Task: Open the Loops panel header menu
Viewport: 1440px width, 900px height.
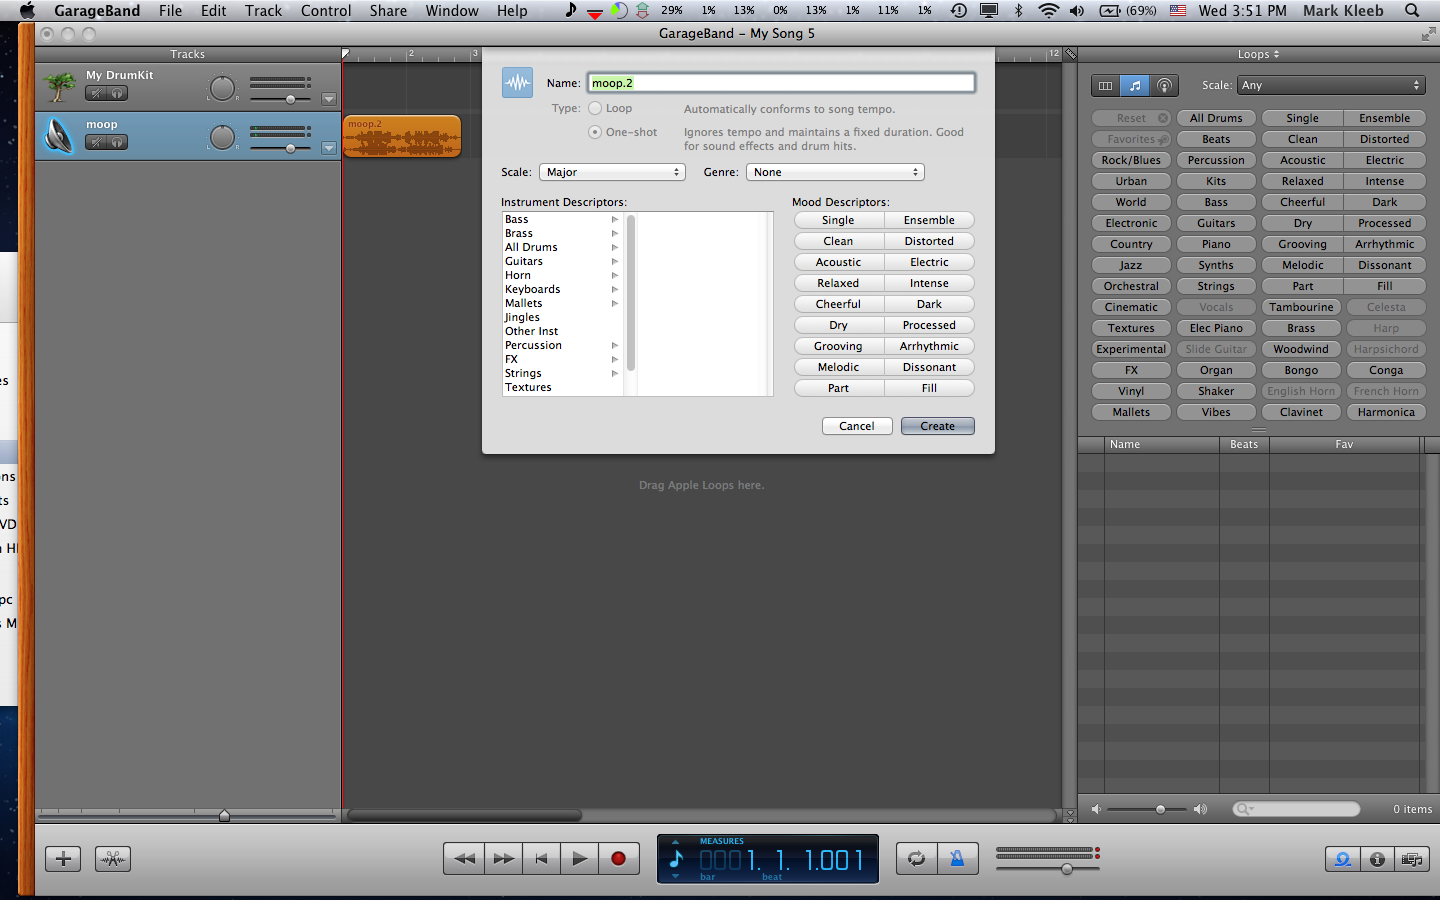Action: [1258, 54]
